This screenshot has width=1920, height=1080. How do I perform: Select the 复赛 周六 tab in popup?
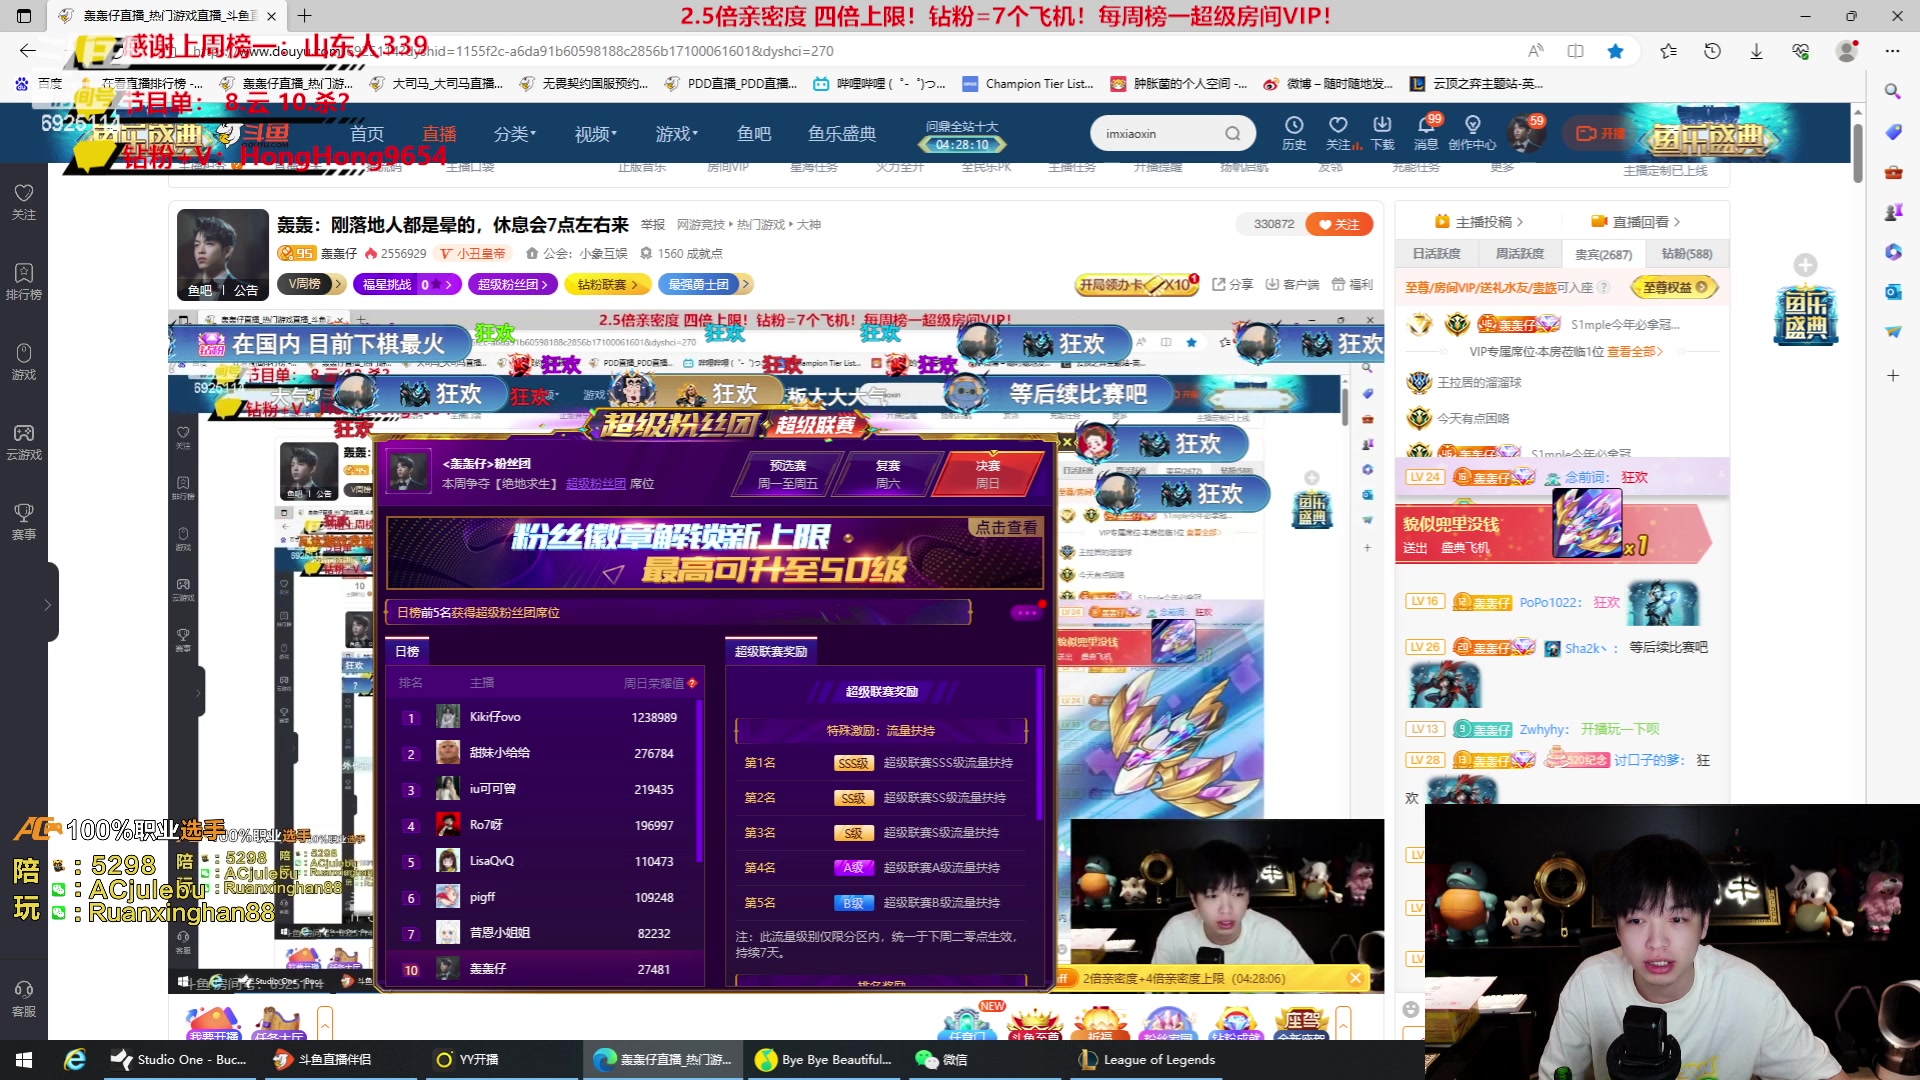pyautogui.click(x=888, y=474)
